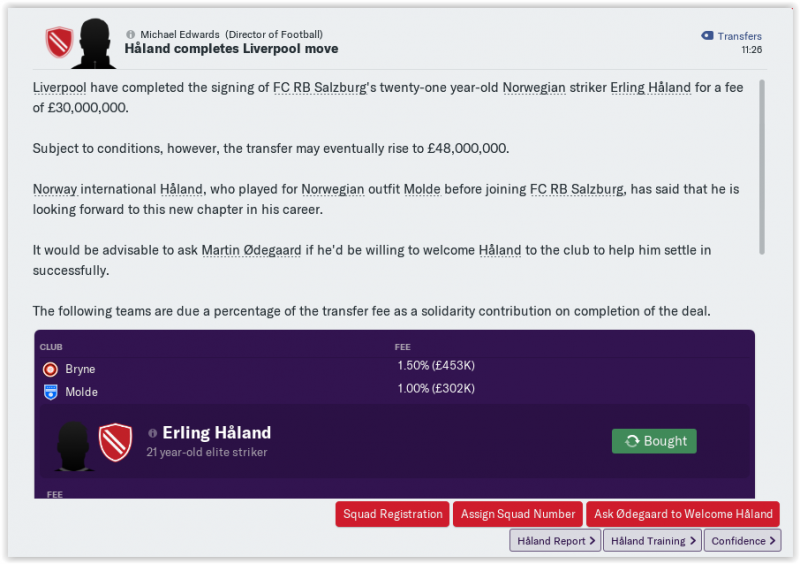Open the Martin Ødegaard player link

(251, 249)
